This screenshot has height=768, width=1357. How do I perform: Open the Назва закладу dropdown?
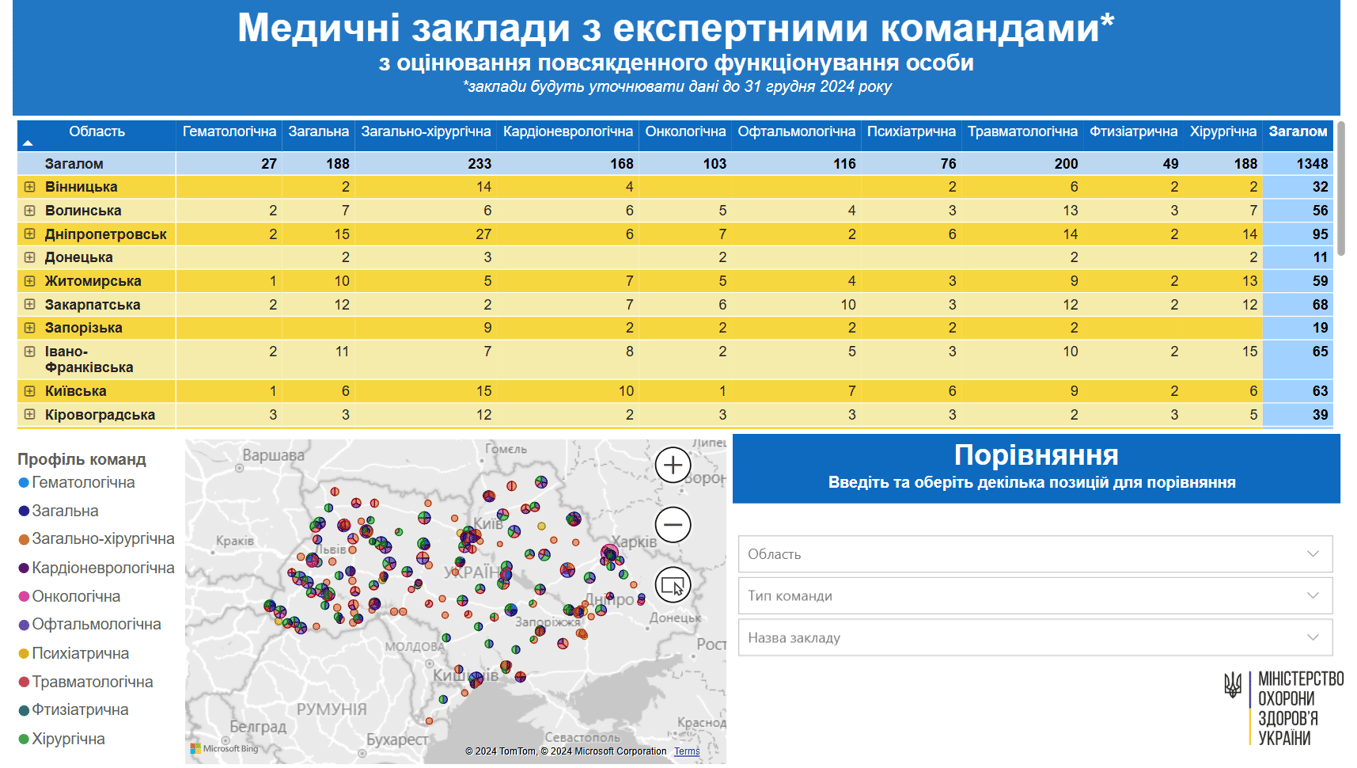point(1035,637)
